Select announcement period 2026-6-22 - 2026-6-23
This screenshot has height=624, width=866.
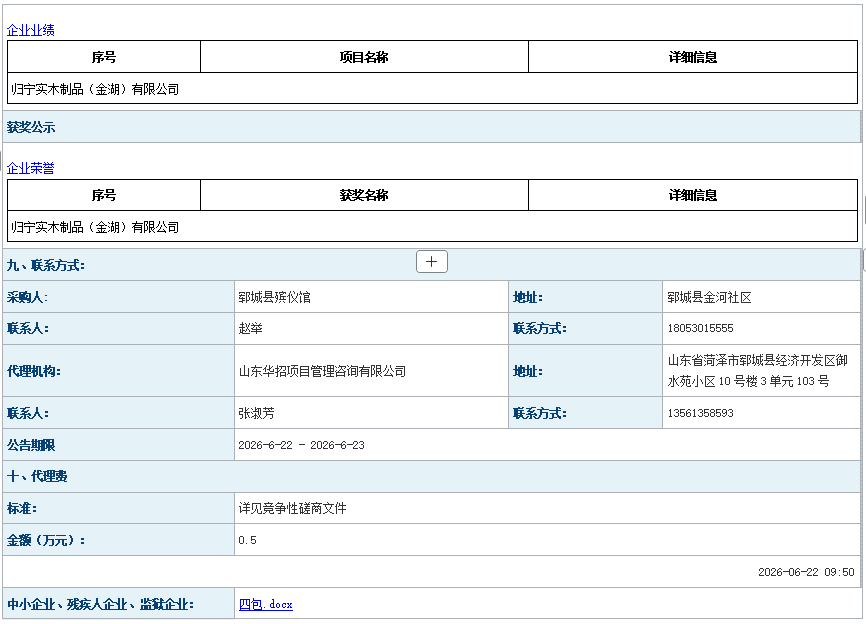(x=301, y=445)
